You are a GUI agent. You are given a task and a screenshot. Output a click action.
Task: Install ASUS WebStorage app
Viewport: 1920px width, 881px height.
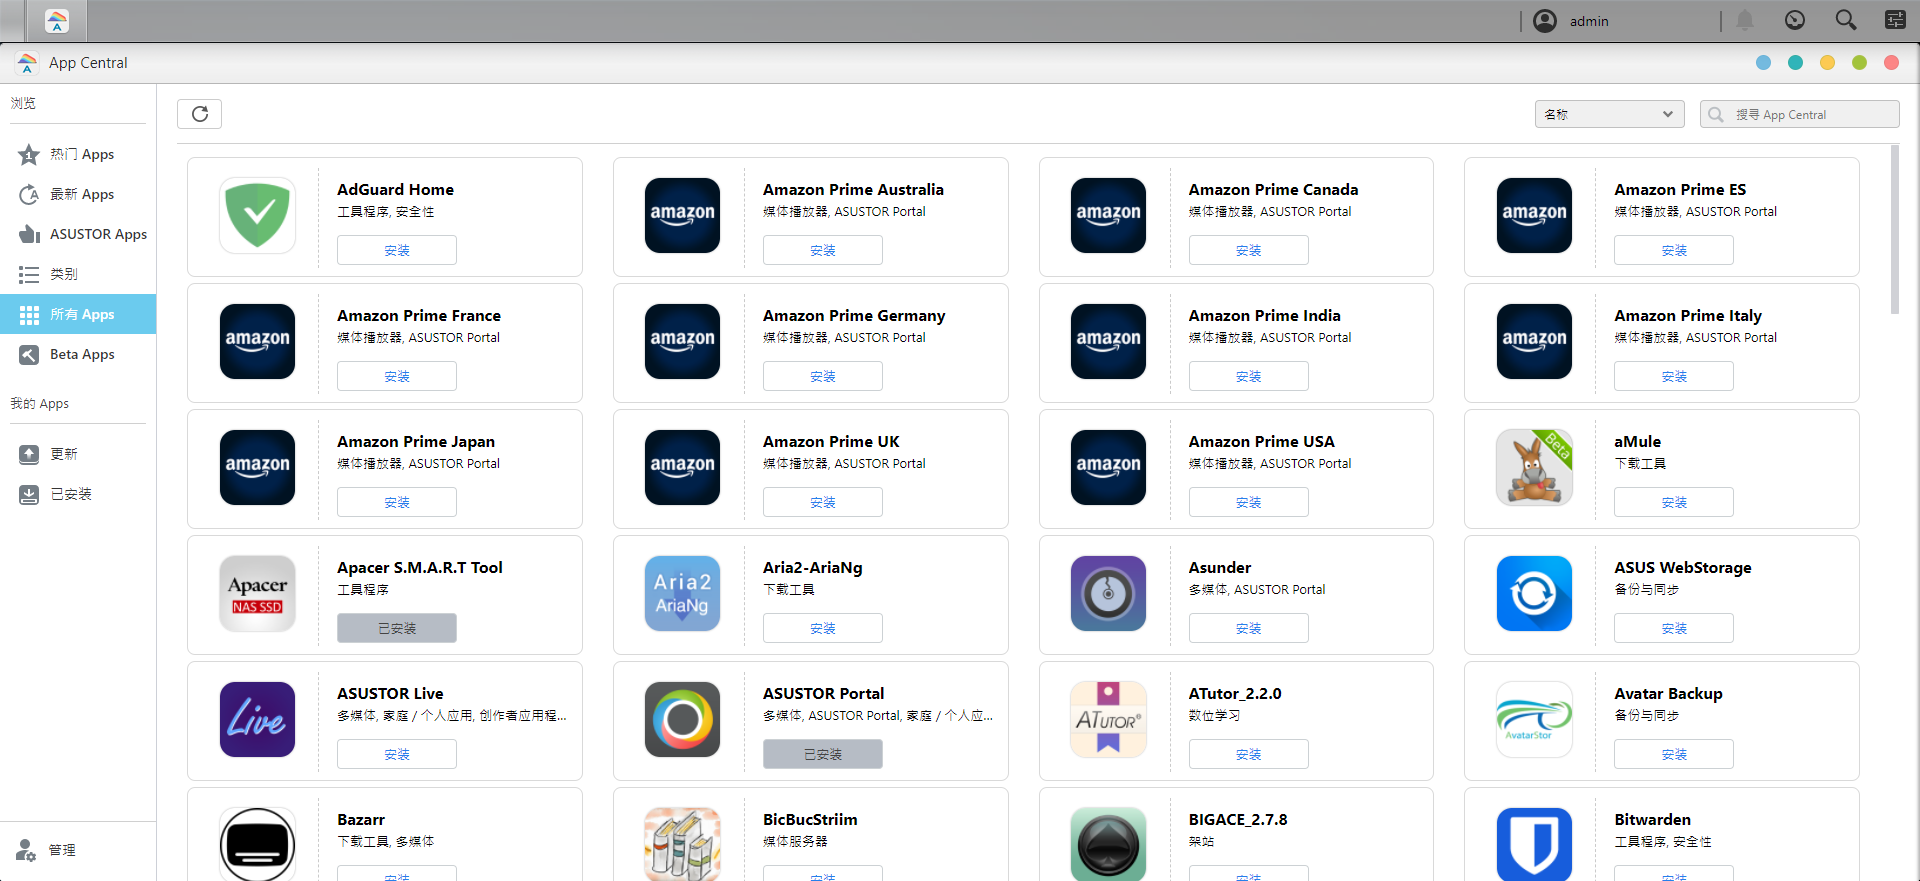pyautogui.click(x=1674, y=628)
